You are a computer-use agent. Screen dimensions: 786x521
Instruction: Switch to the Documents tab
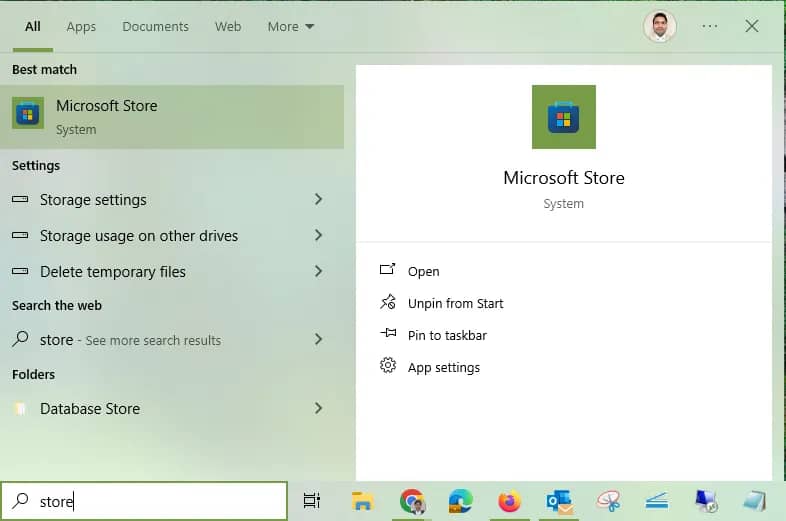(155, 27)
